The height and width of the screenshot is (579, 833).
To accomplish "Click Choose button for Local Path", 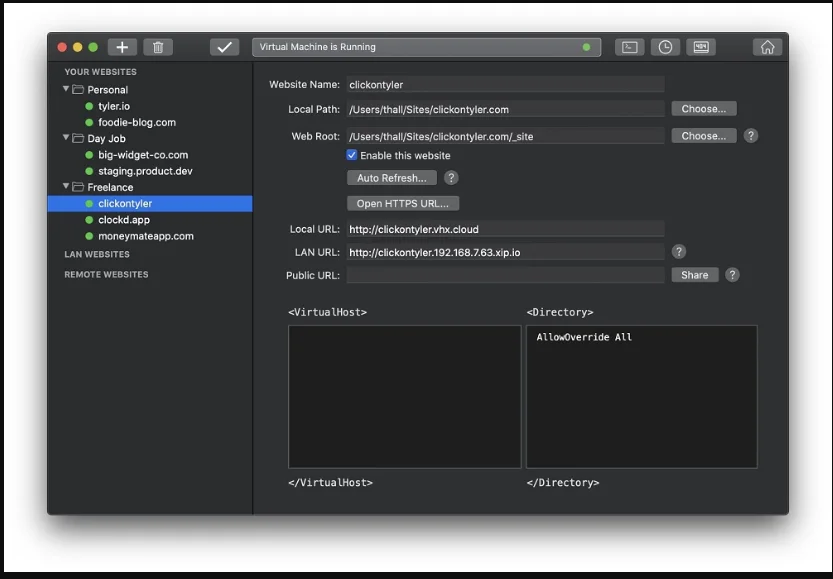I will click(703, 109).
